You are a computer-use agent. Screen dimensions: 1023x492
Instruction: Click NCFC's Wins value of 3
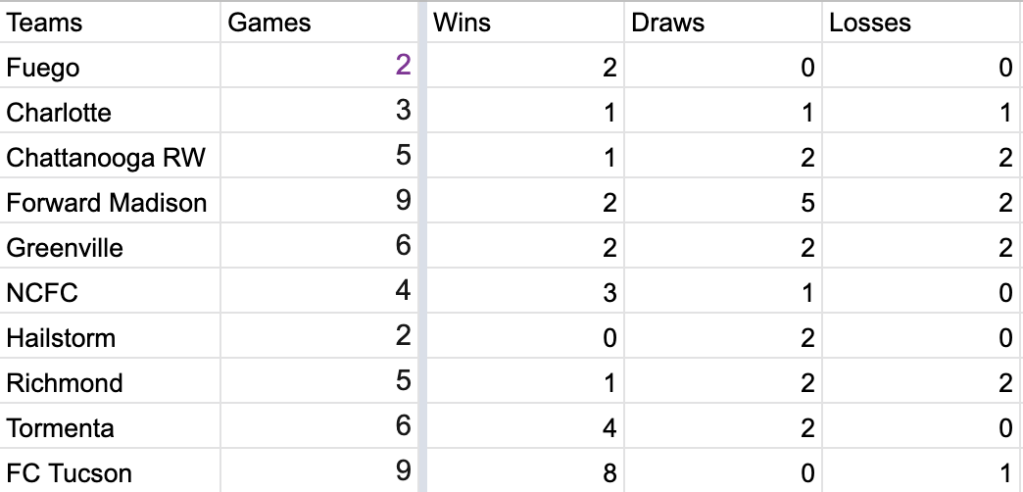pos(609,293)
